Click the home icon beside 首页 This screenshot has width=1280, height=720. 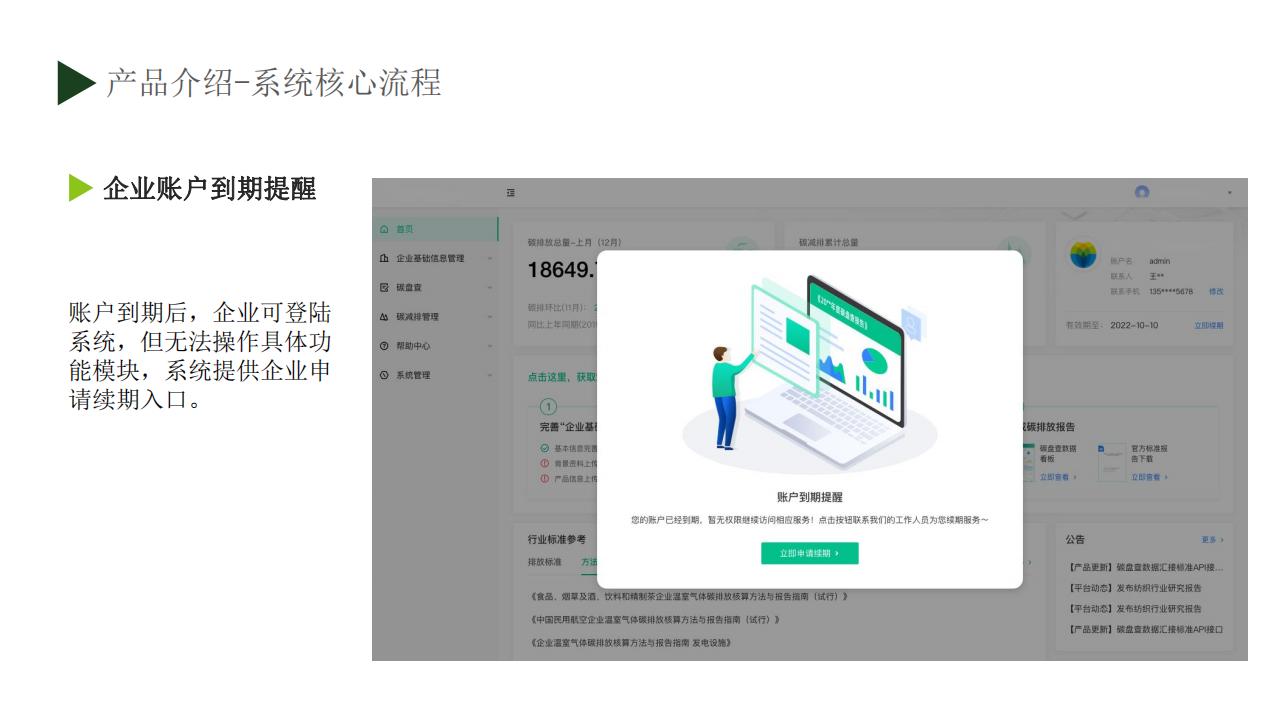point(385,229)
